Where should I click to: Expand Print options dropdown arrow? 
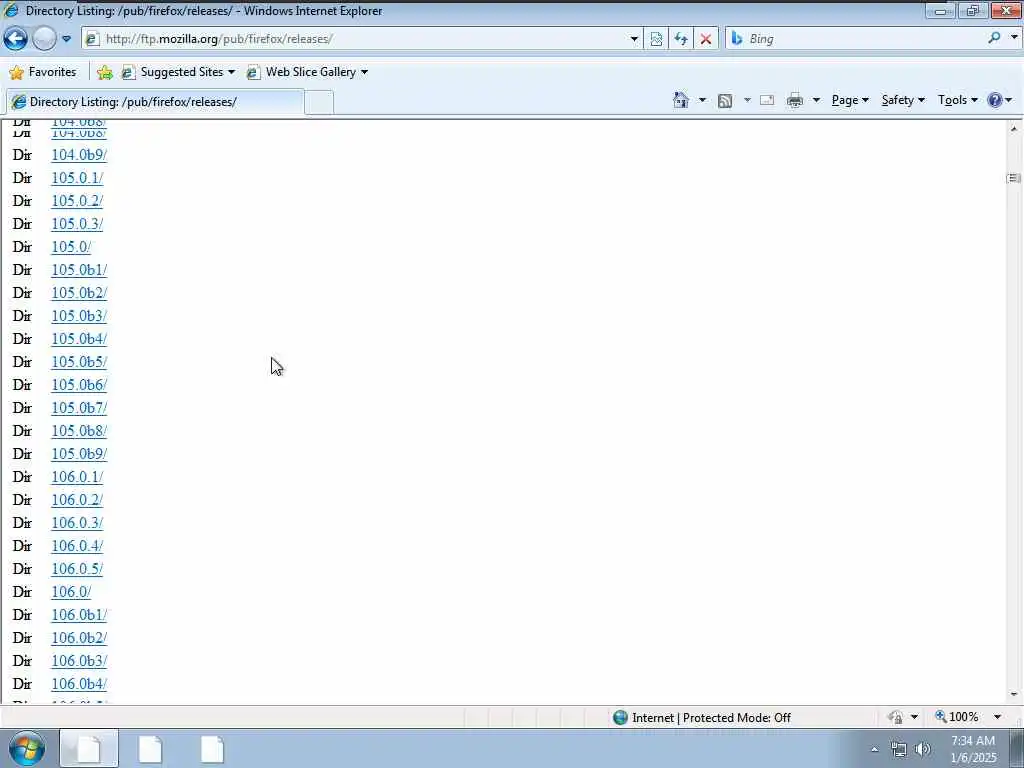tap(816, 100)
